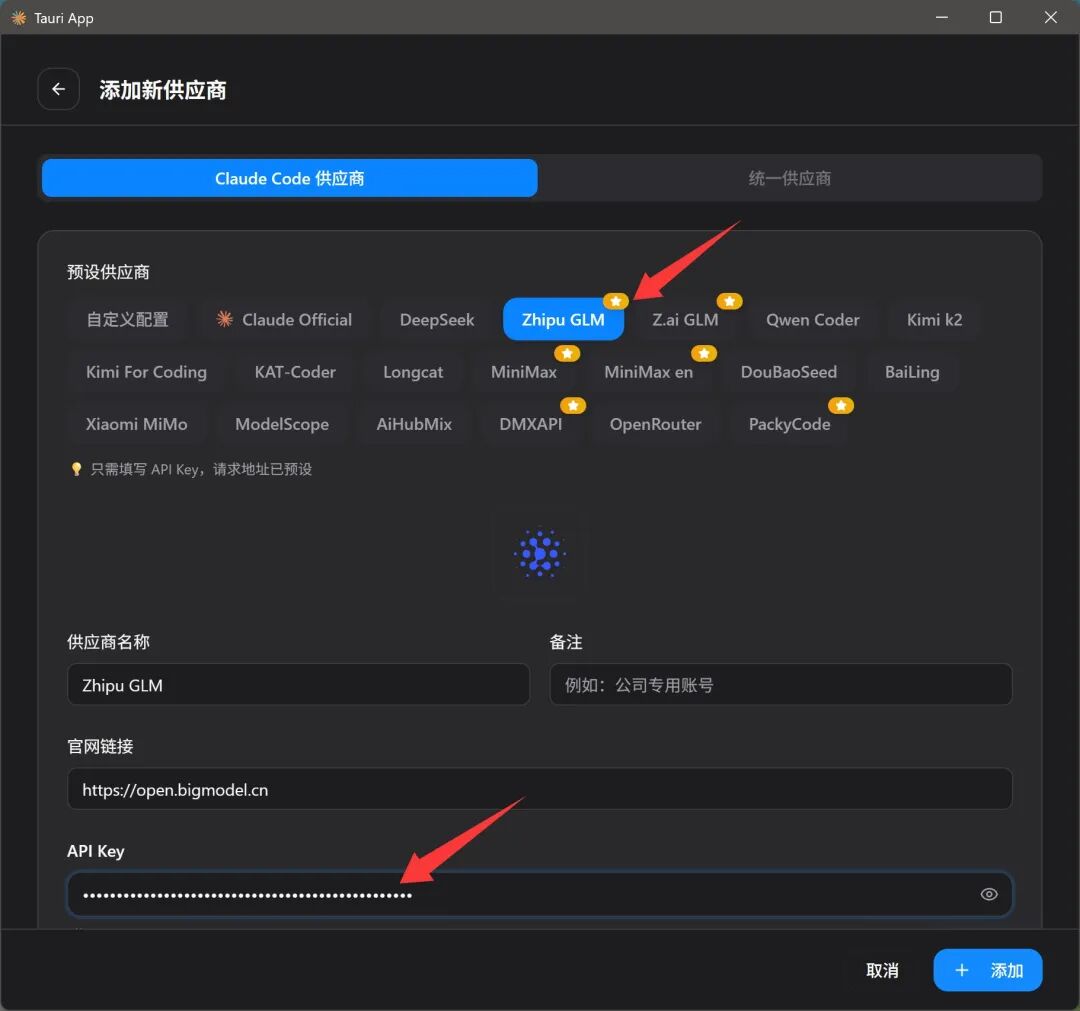1080x1011 pixels.
Task: Click the star badge on MiniMax
Action: point(567,353)
